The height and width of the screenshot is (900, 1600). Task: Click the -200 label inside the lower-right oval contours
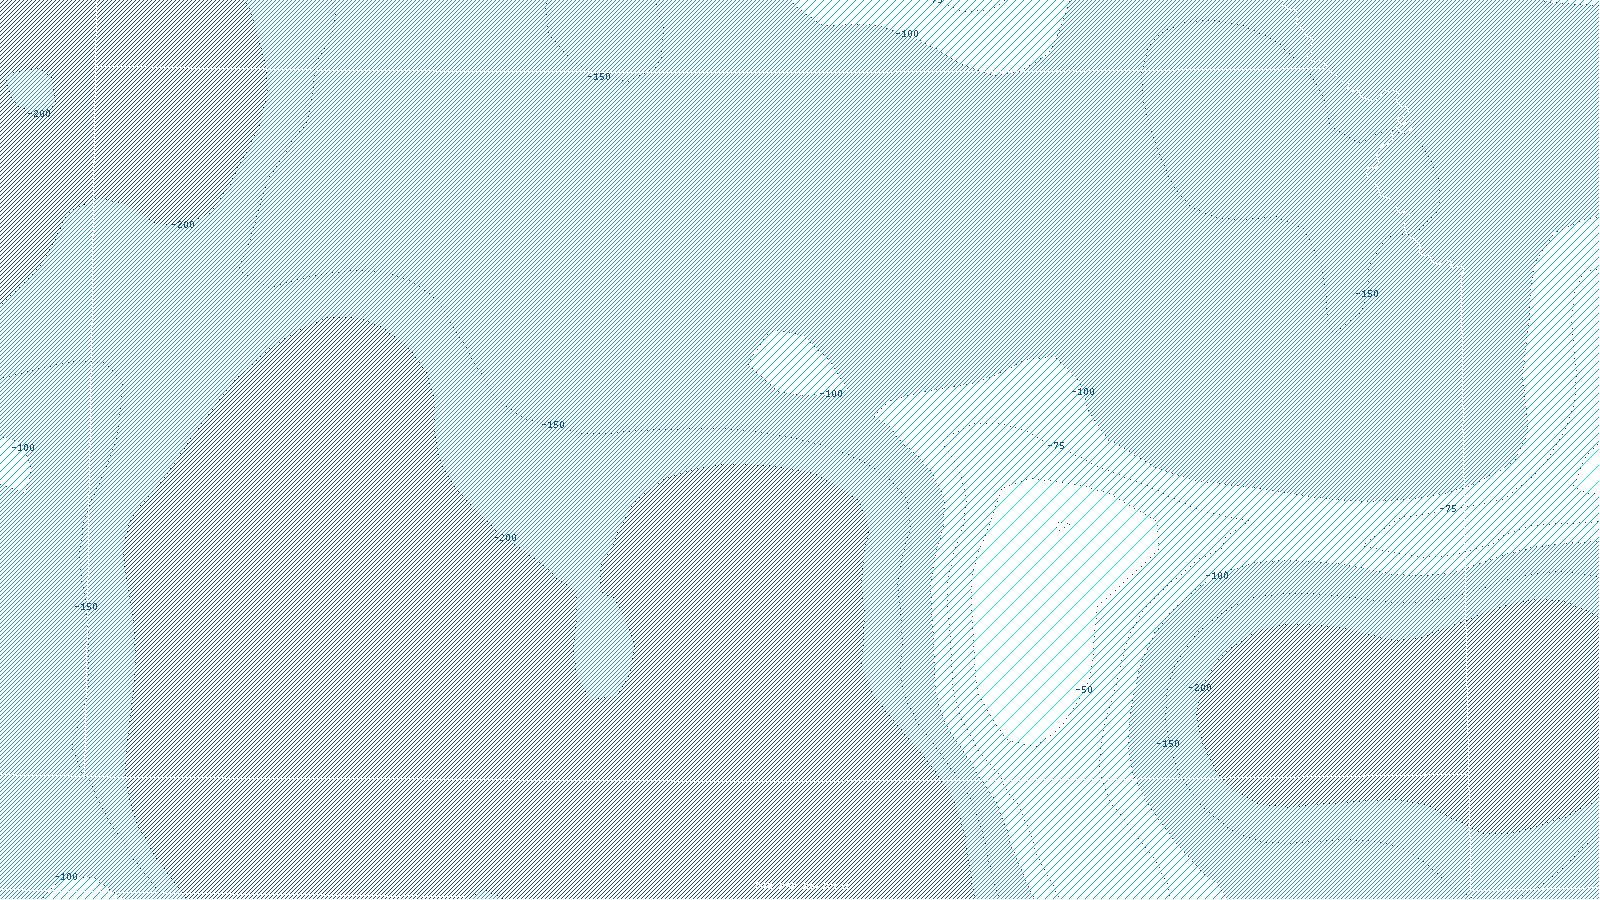point(1200,688)
